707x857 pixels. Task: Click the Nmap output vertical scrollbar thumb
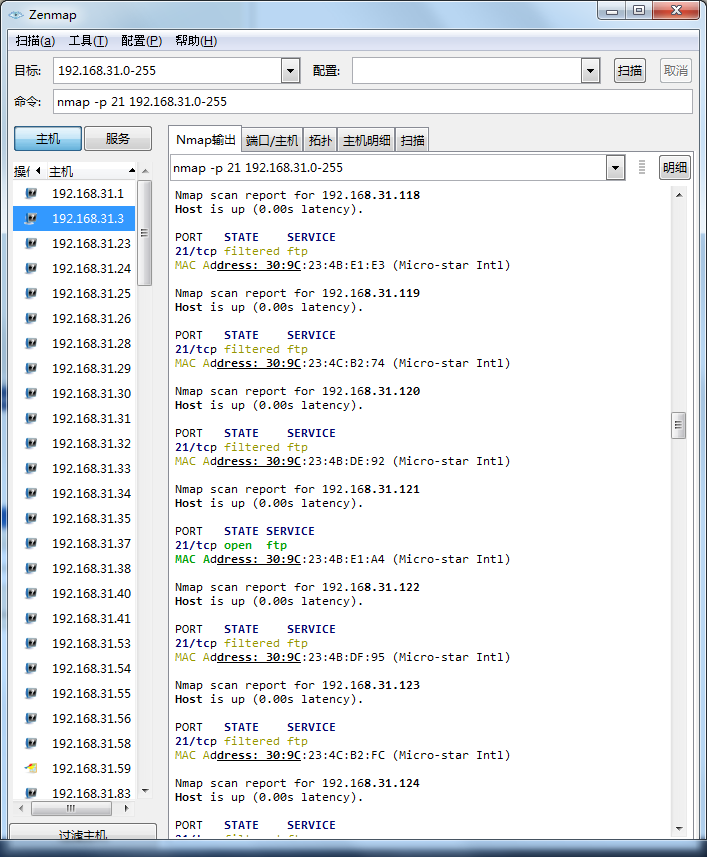678,425
